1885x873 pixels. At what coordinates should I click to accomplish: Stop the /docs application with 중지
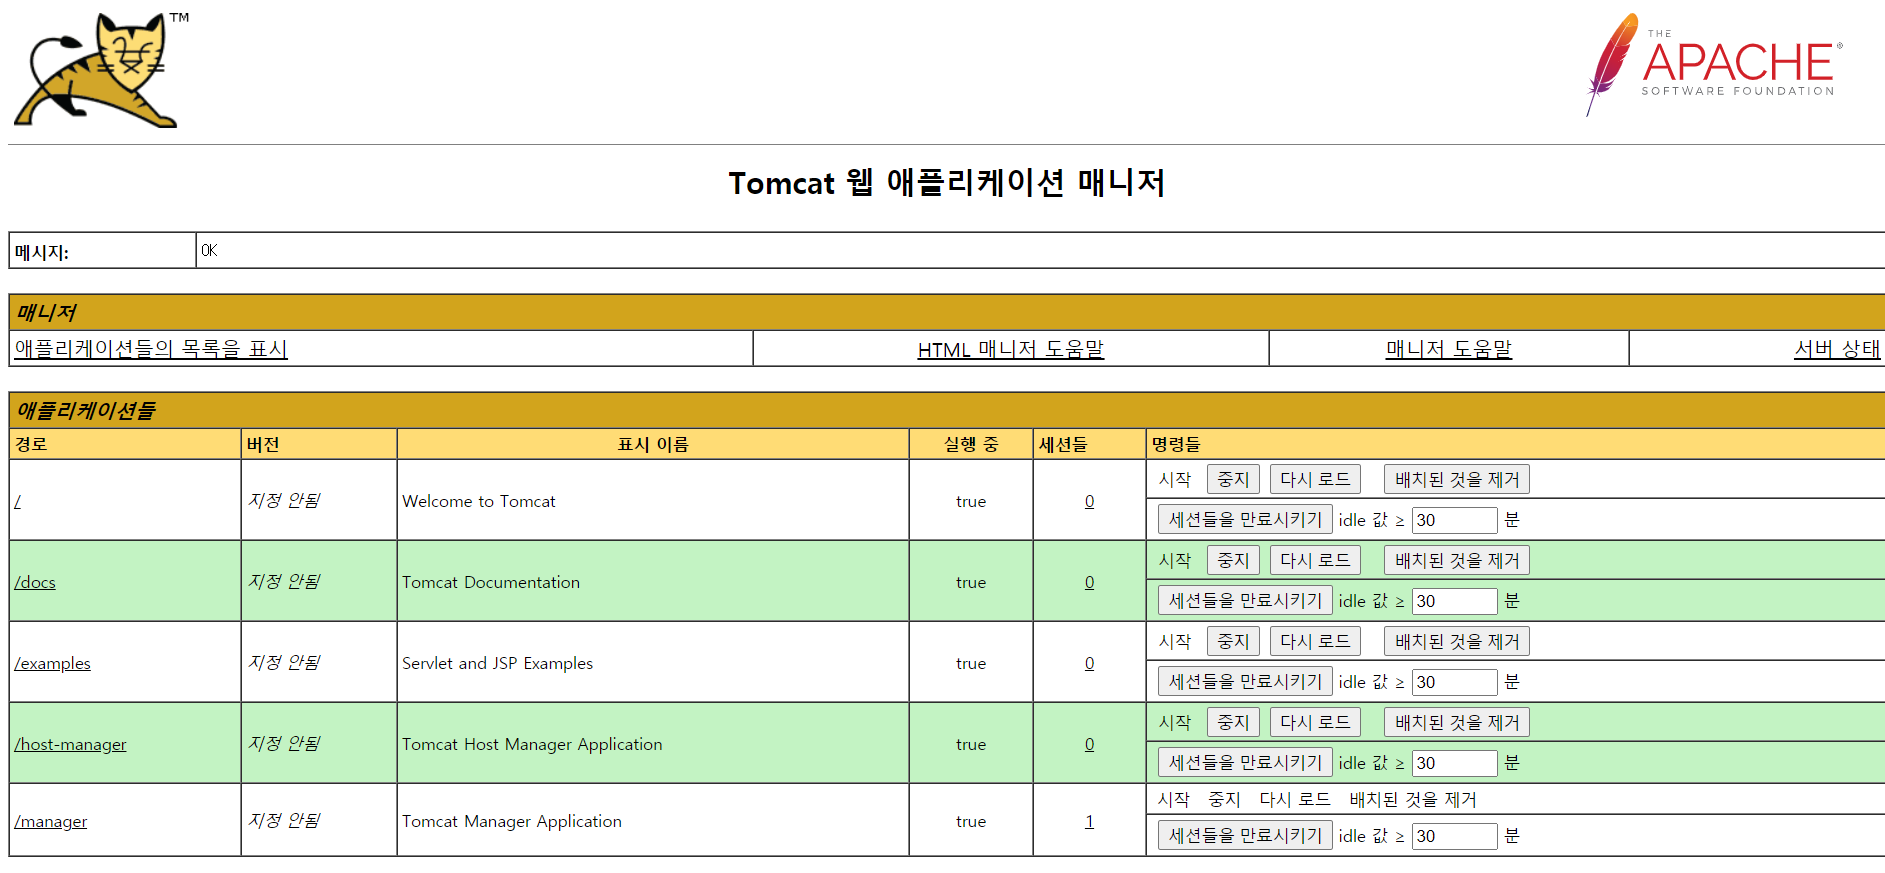click(1233, 561)
